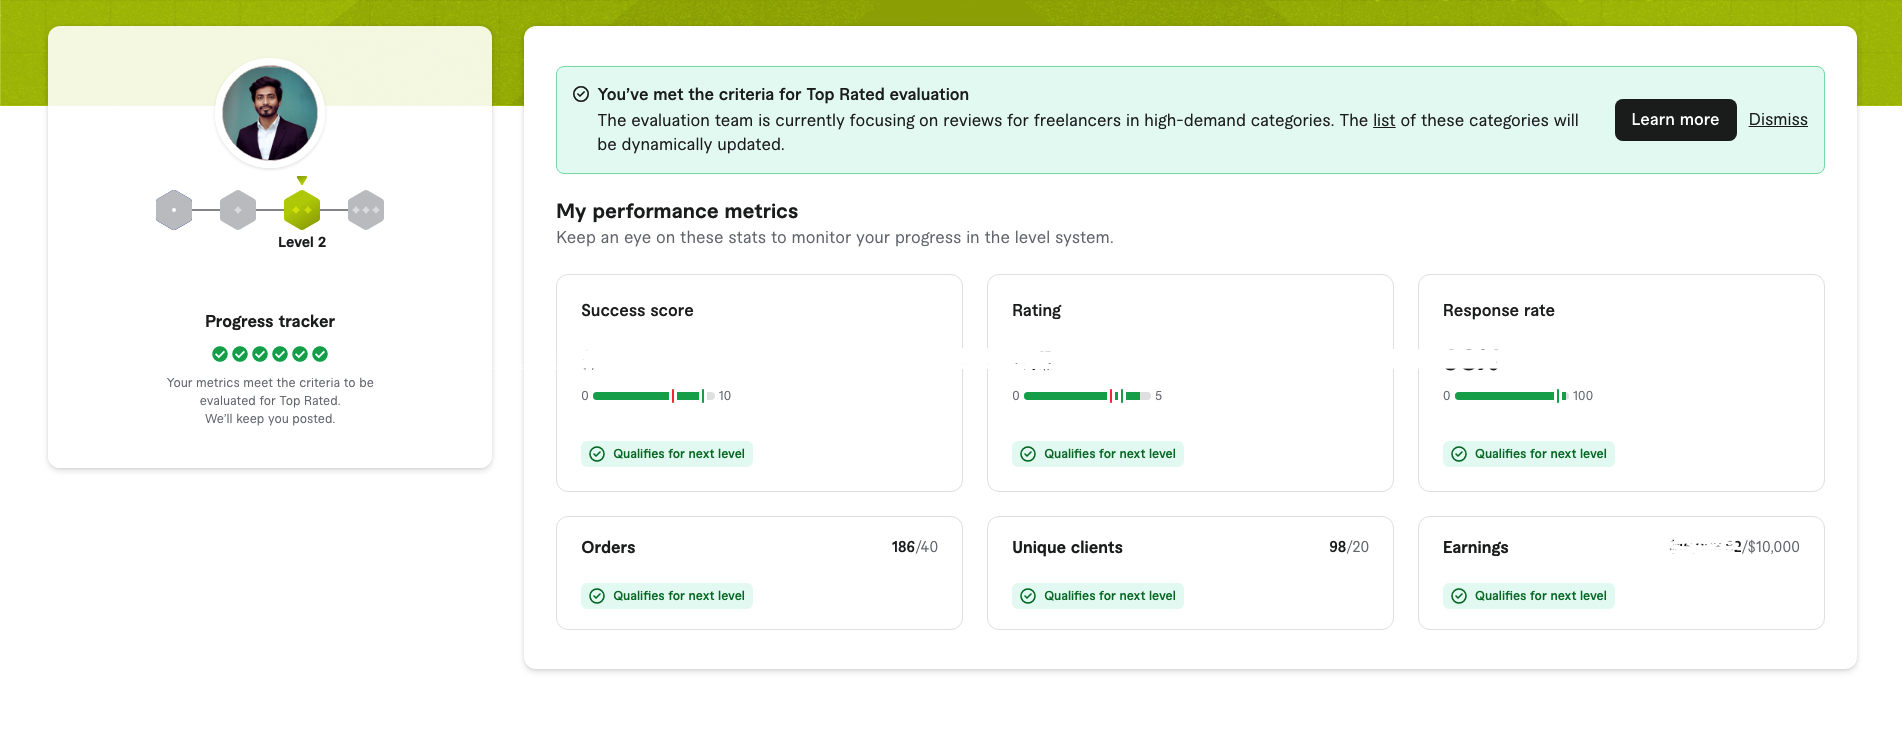Click the small green triangle marker above Level 2
The height and width of the screenshot is (736, 1902).
click(x=302, y=181)
